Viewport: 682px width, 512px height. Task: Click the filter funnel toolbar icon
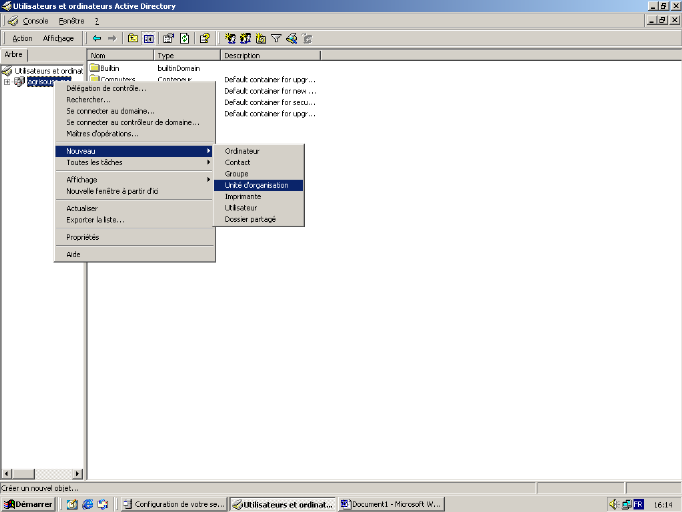[276, 38]
